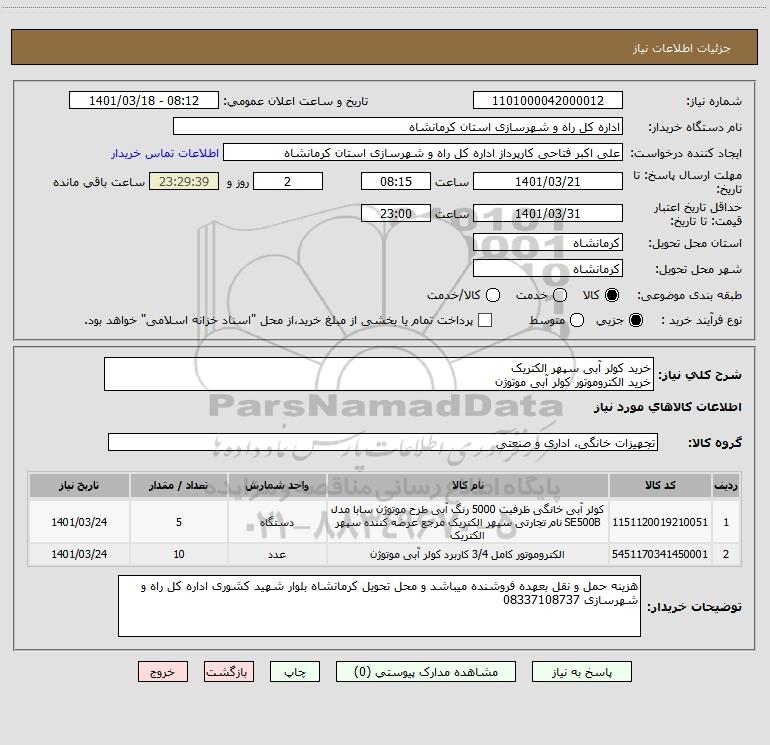Click the buyer organization name field
The height and width of the screenshot is (745, 770).
[398, 127]
